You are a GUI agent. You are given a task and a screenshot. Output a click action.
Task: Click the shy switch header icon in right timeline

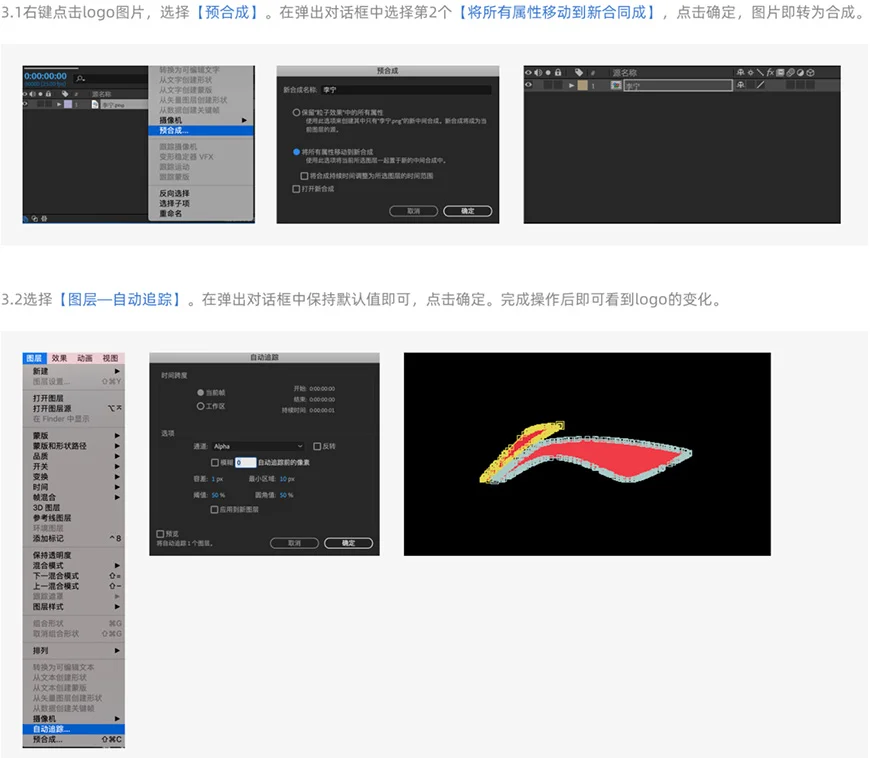[x=741, y=73]
